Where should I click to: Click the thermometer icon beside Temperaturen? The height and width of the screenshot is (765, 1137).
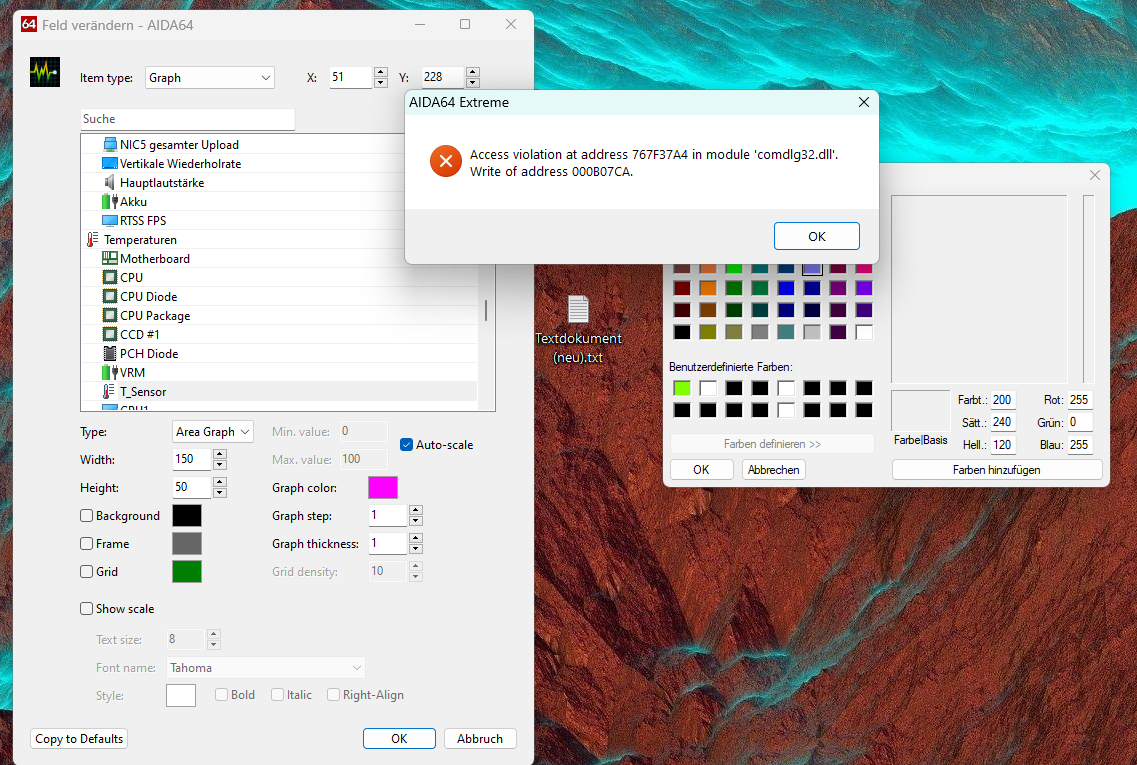(92, 239)
